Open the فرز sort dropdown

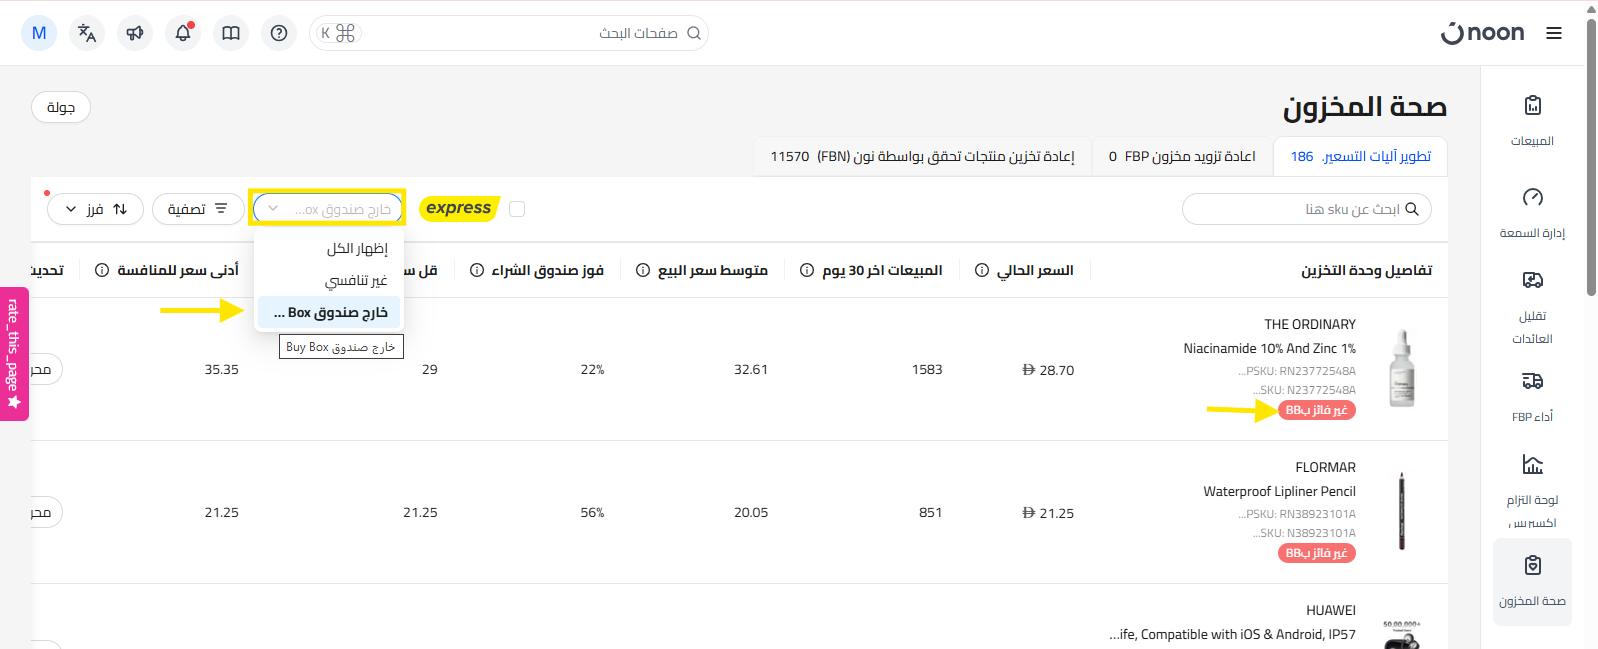point(96,209)
